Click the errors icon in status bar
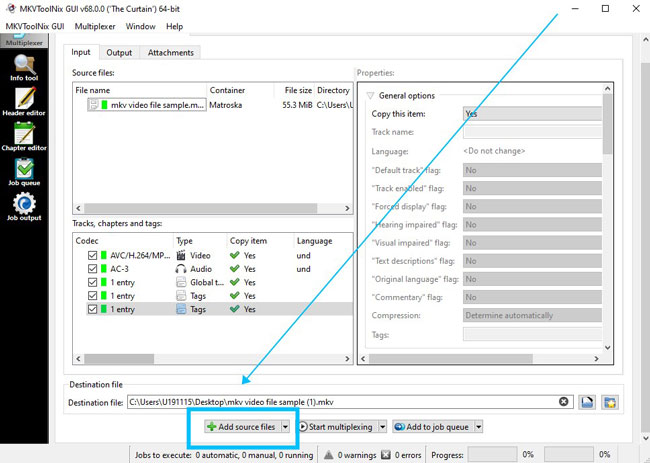Image resolution: width=650 pixels, height=463 pixels. point(386,455)
